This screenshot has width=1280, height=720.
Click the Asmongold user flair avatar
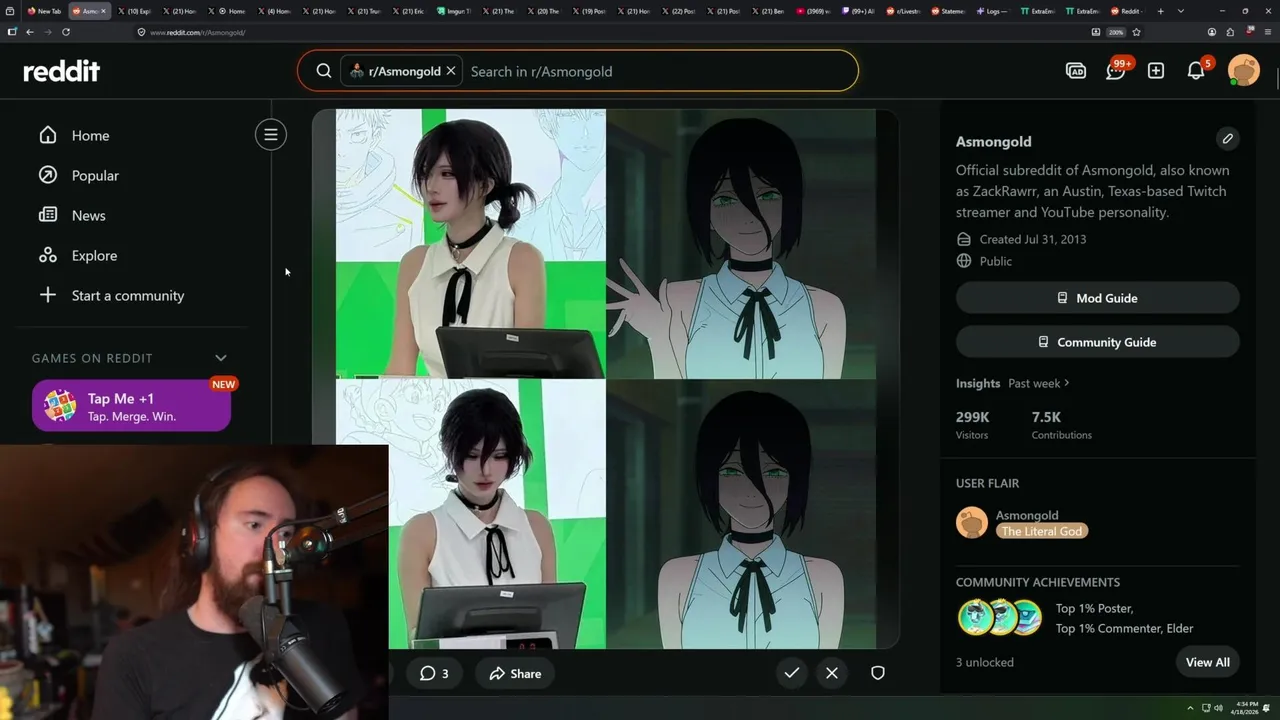coord(972,522)
